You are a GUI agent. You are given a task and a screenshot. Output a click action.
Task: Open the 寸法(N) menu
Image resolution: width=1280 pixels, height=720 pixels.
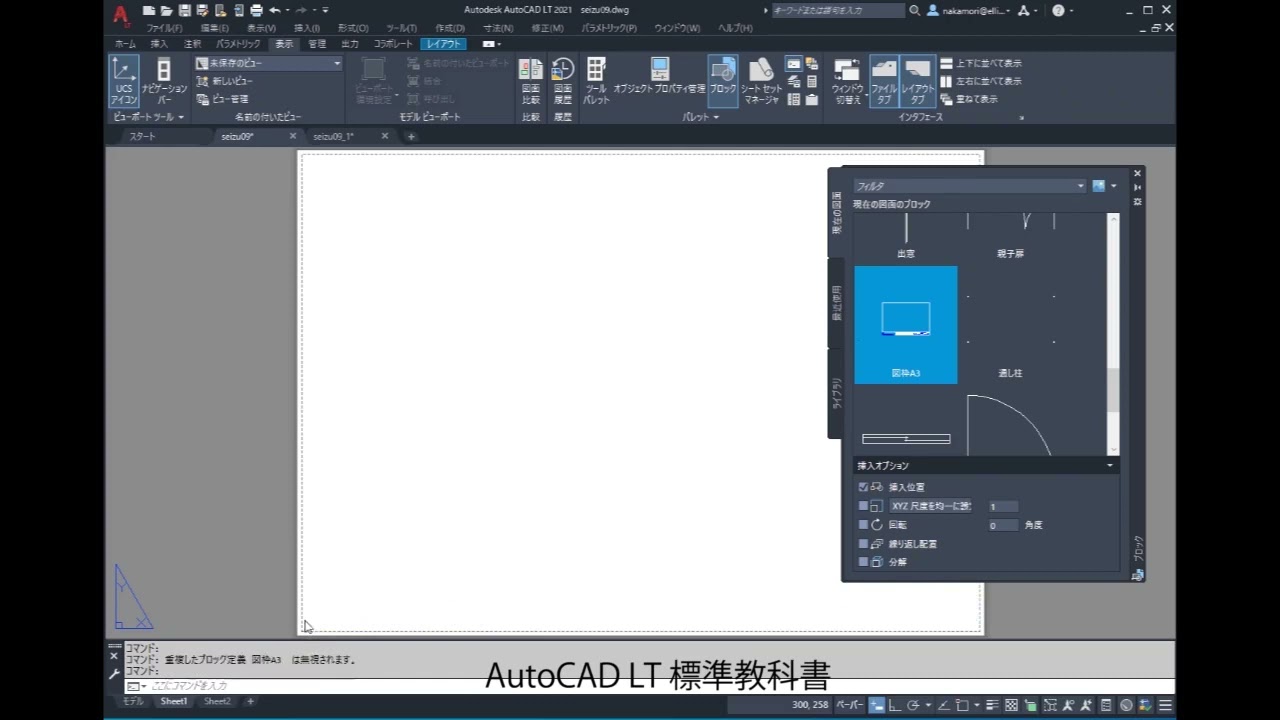[x=498, y=28]
